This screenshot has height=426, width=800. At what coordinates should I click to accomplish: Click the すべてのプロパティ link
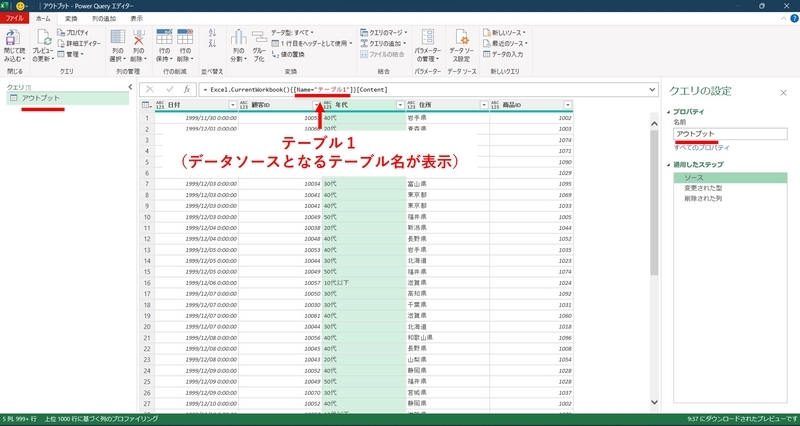pos(702,147)
